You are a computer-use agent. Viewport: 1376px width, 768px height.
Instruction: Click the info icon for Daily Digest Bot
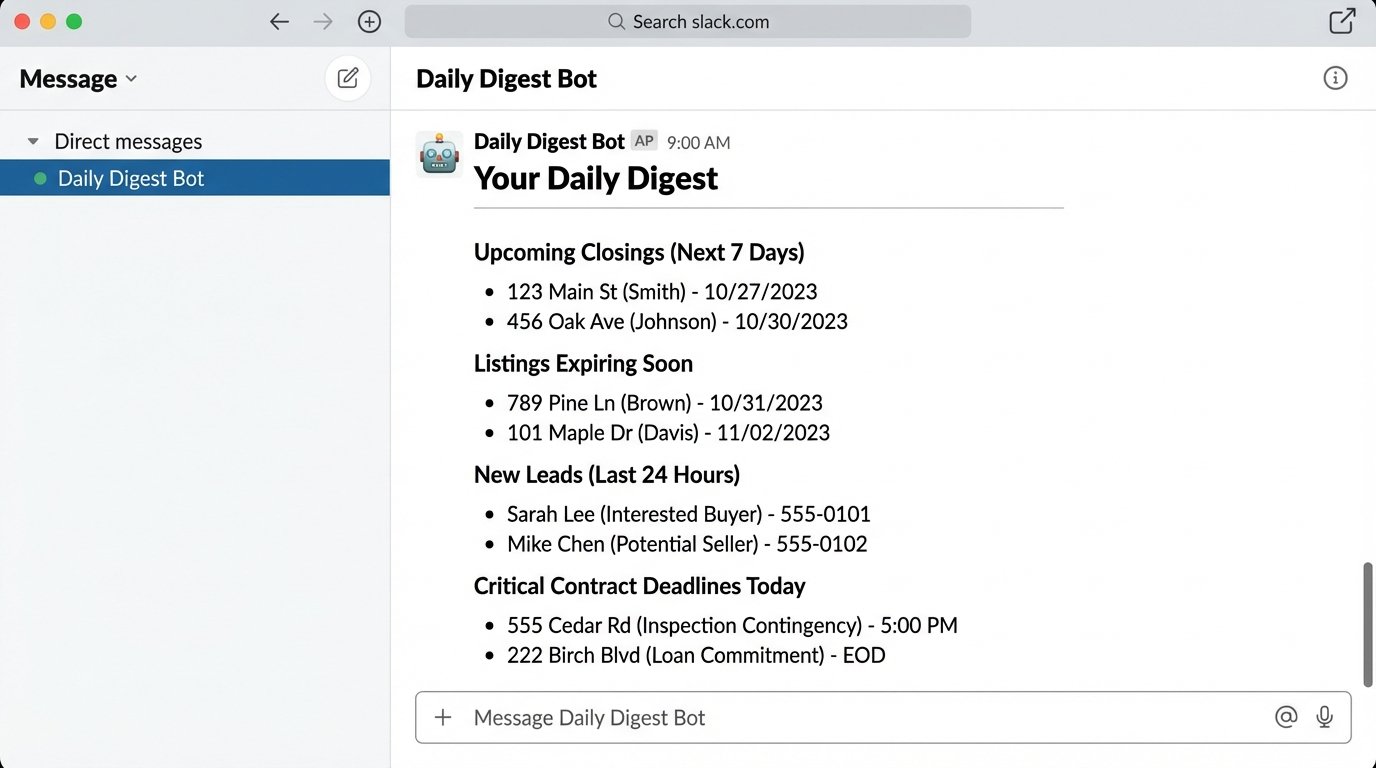click(x=1335, y=77)
